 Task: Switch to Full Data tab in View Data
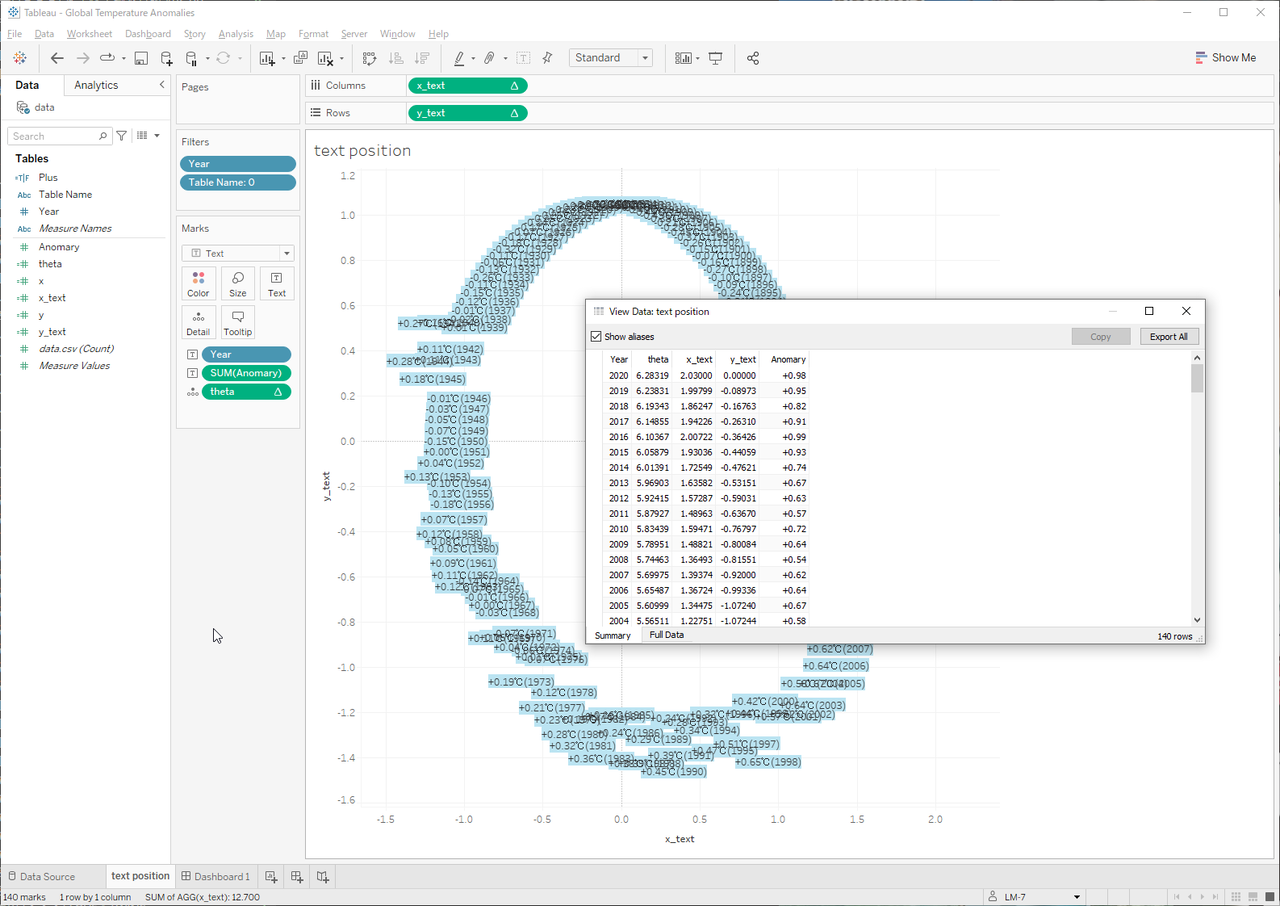pos(667,635)
